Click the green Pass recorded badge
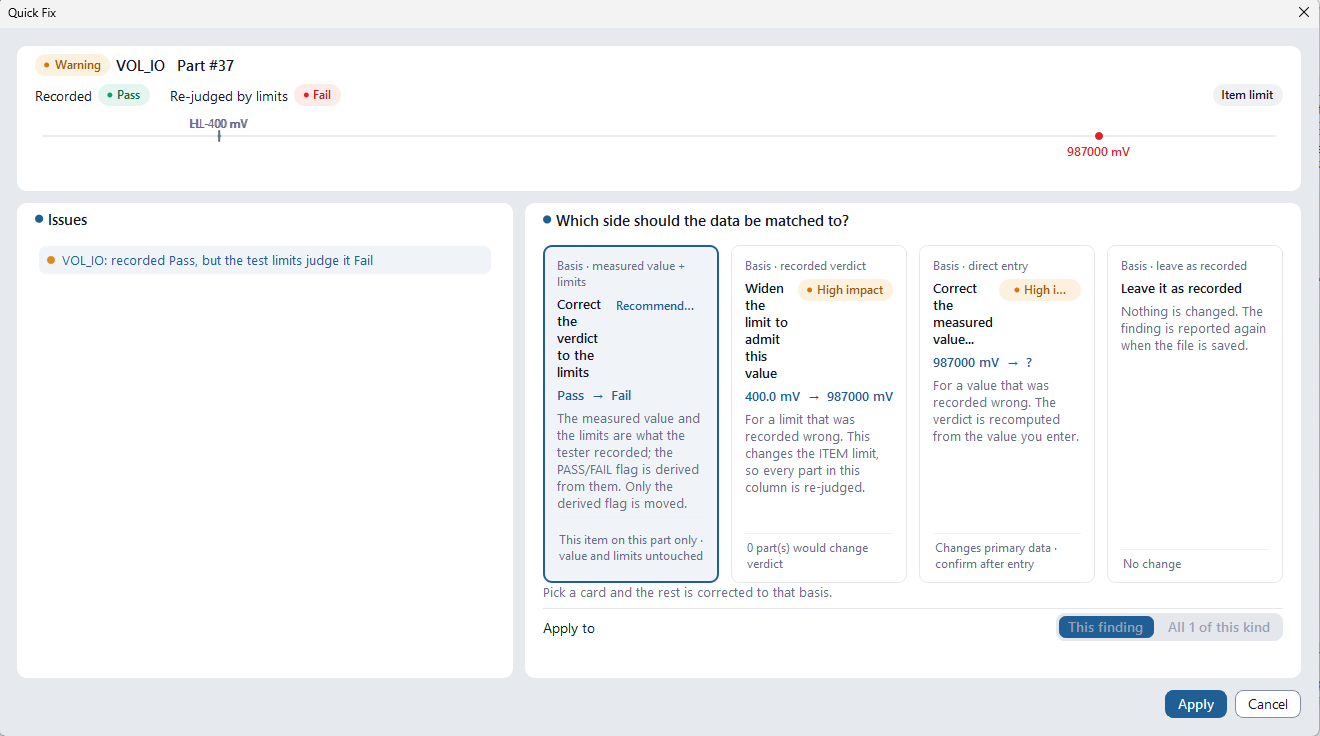1320x736 pixels. 124,95
